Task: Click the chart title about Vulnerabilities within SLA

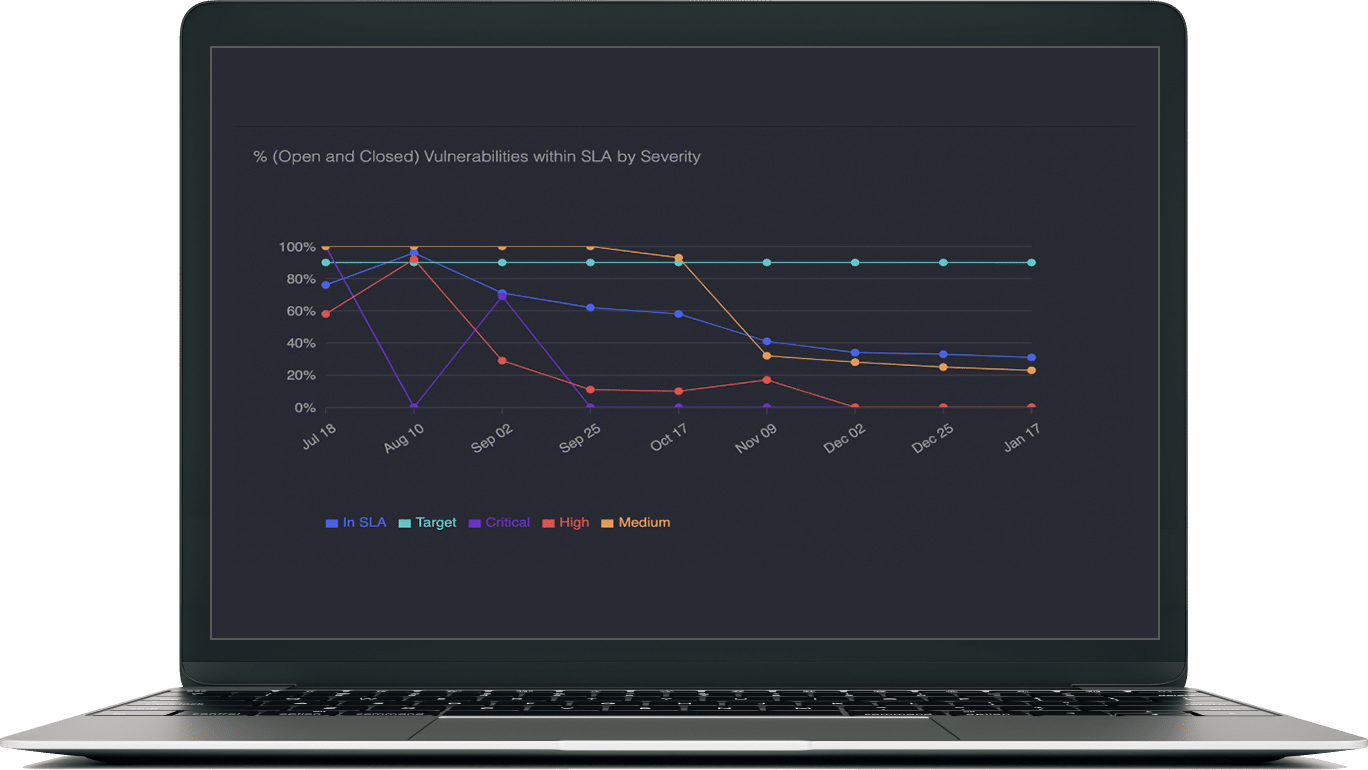Action: coord(477,157)
